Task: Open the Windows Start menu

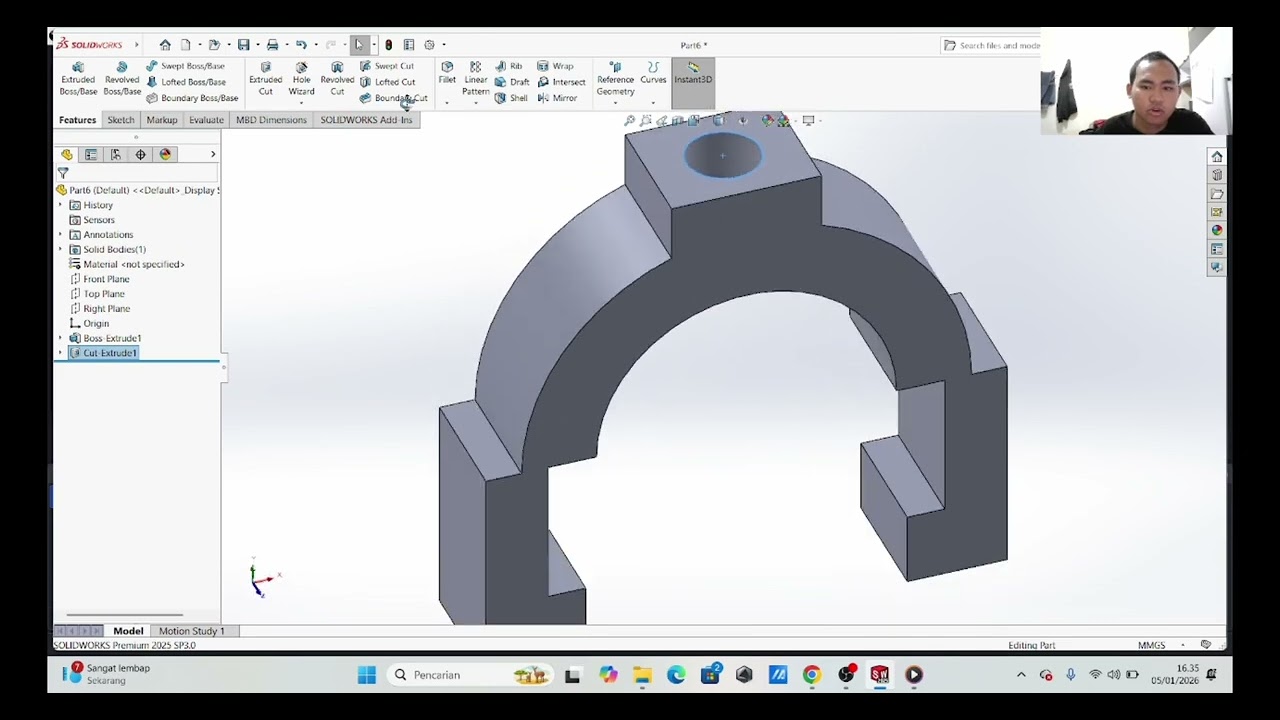Action: pyautogui.click(x=367, y=675)
